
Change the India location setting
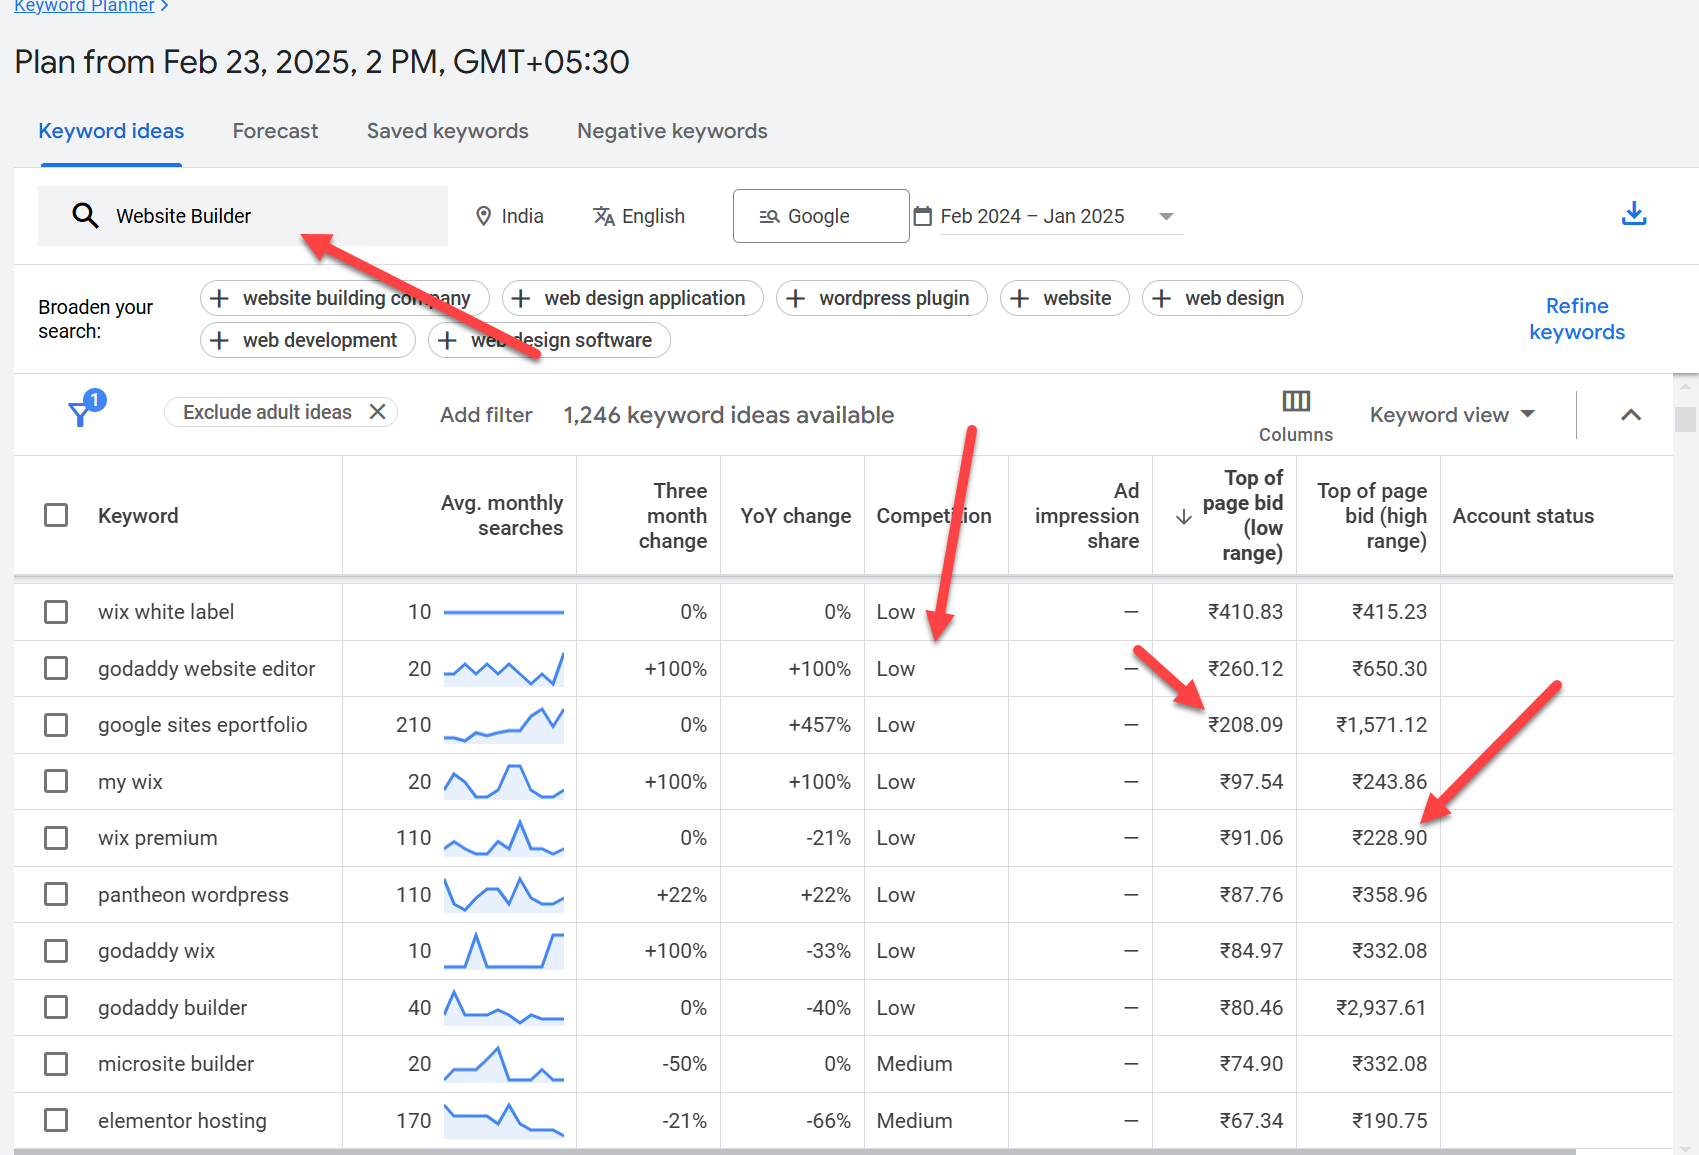pos(510,216)
